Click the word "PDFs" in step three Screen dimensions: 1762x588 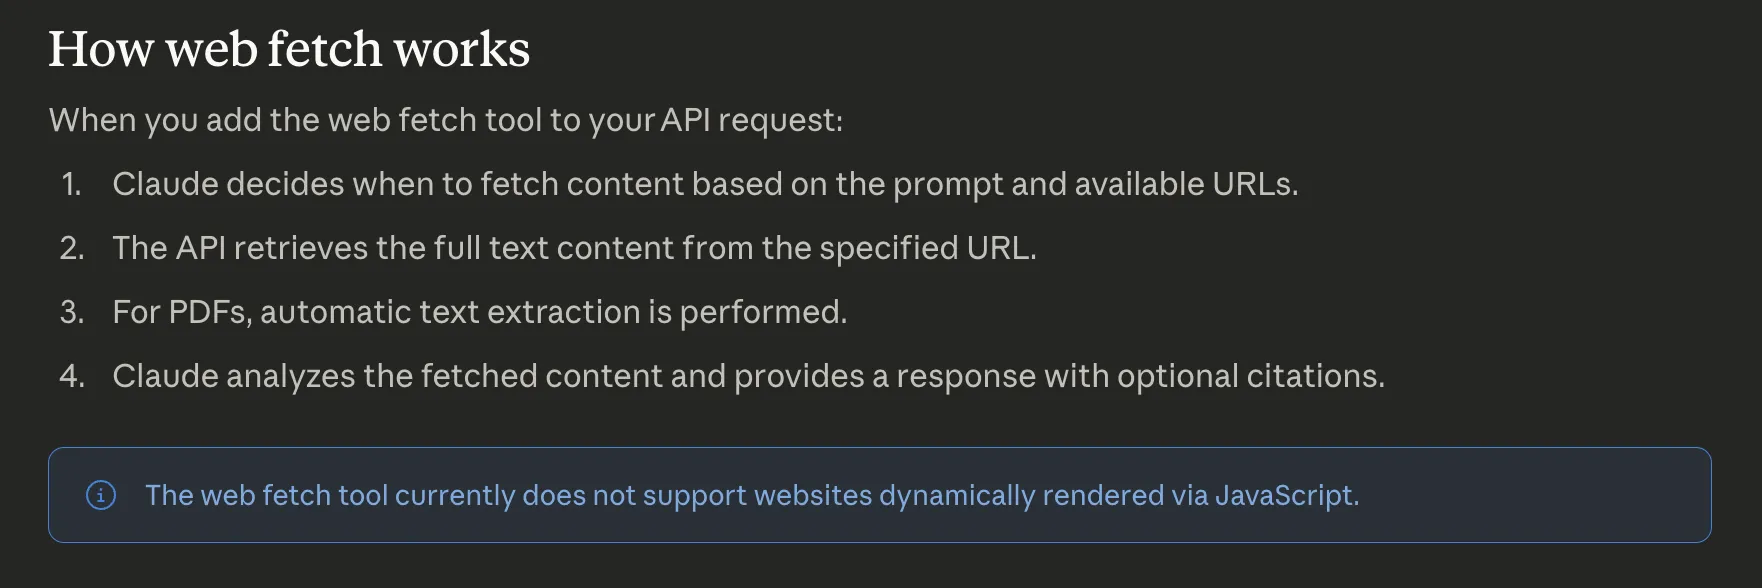(208, 312)
